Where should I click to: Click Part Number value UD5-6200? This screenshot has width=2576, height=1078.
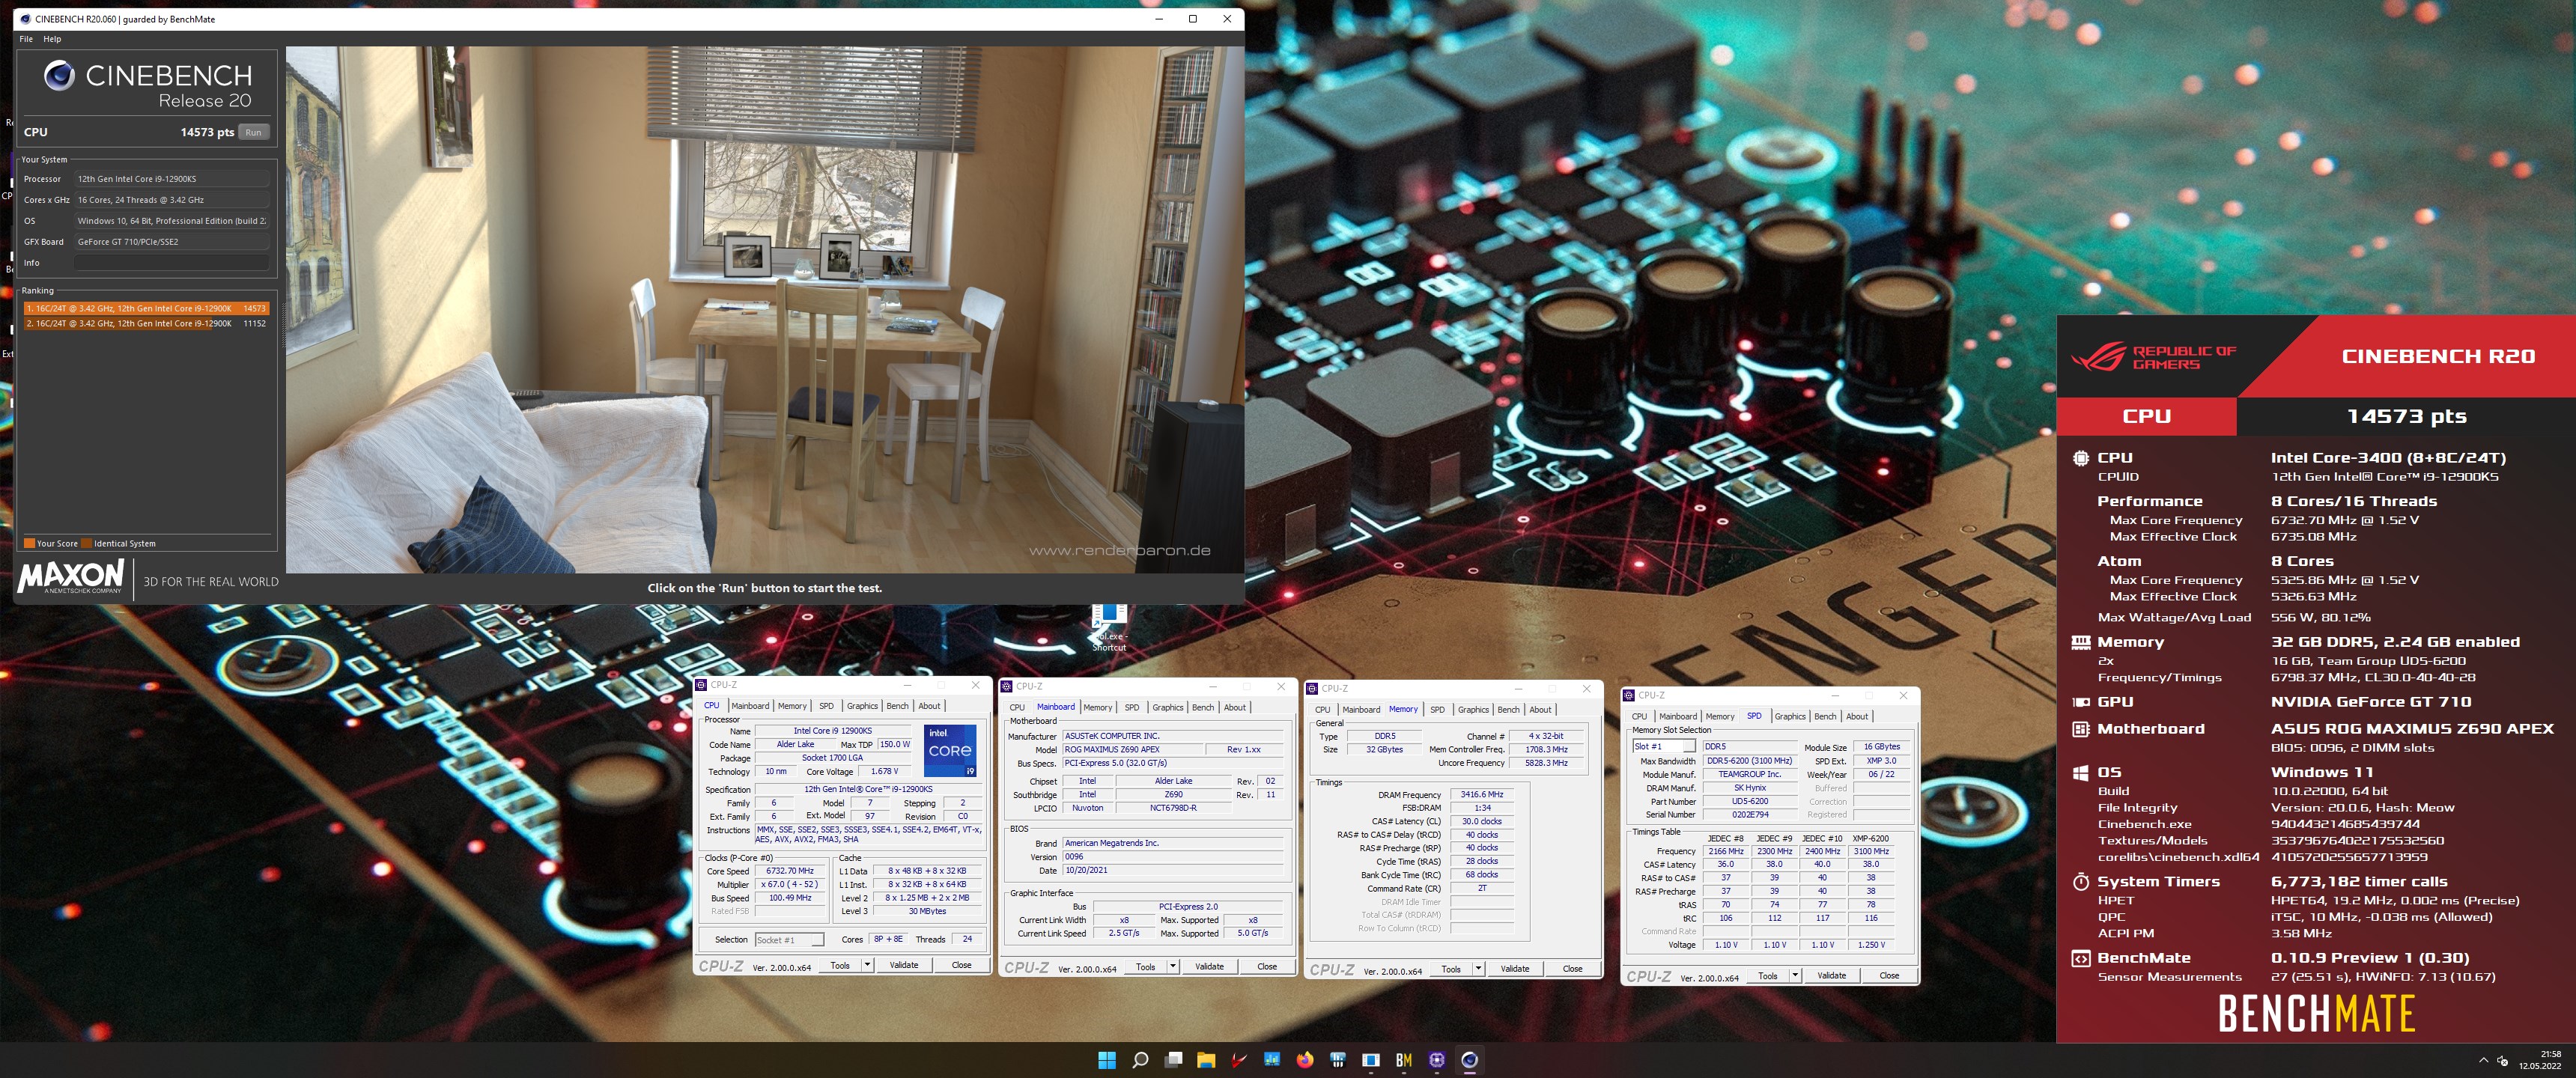point(1751,802)
